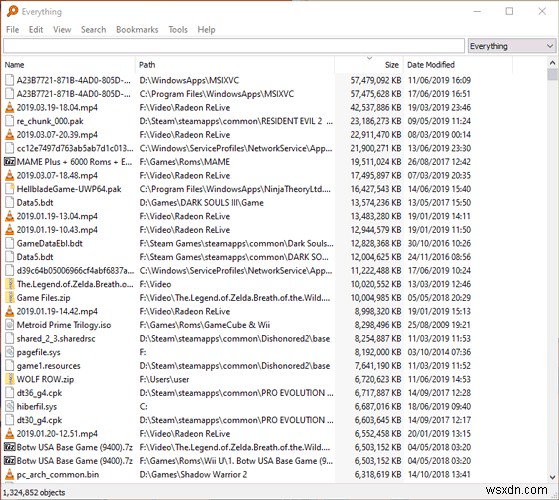
Task: Click path D:\Games\DARK SOULS III\Game
Action: coord(201,202)
